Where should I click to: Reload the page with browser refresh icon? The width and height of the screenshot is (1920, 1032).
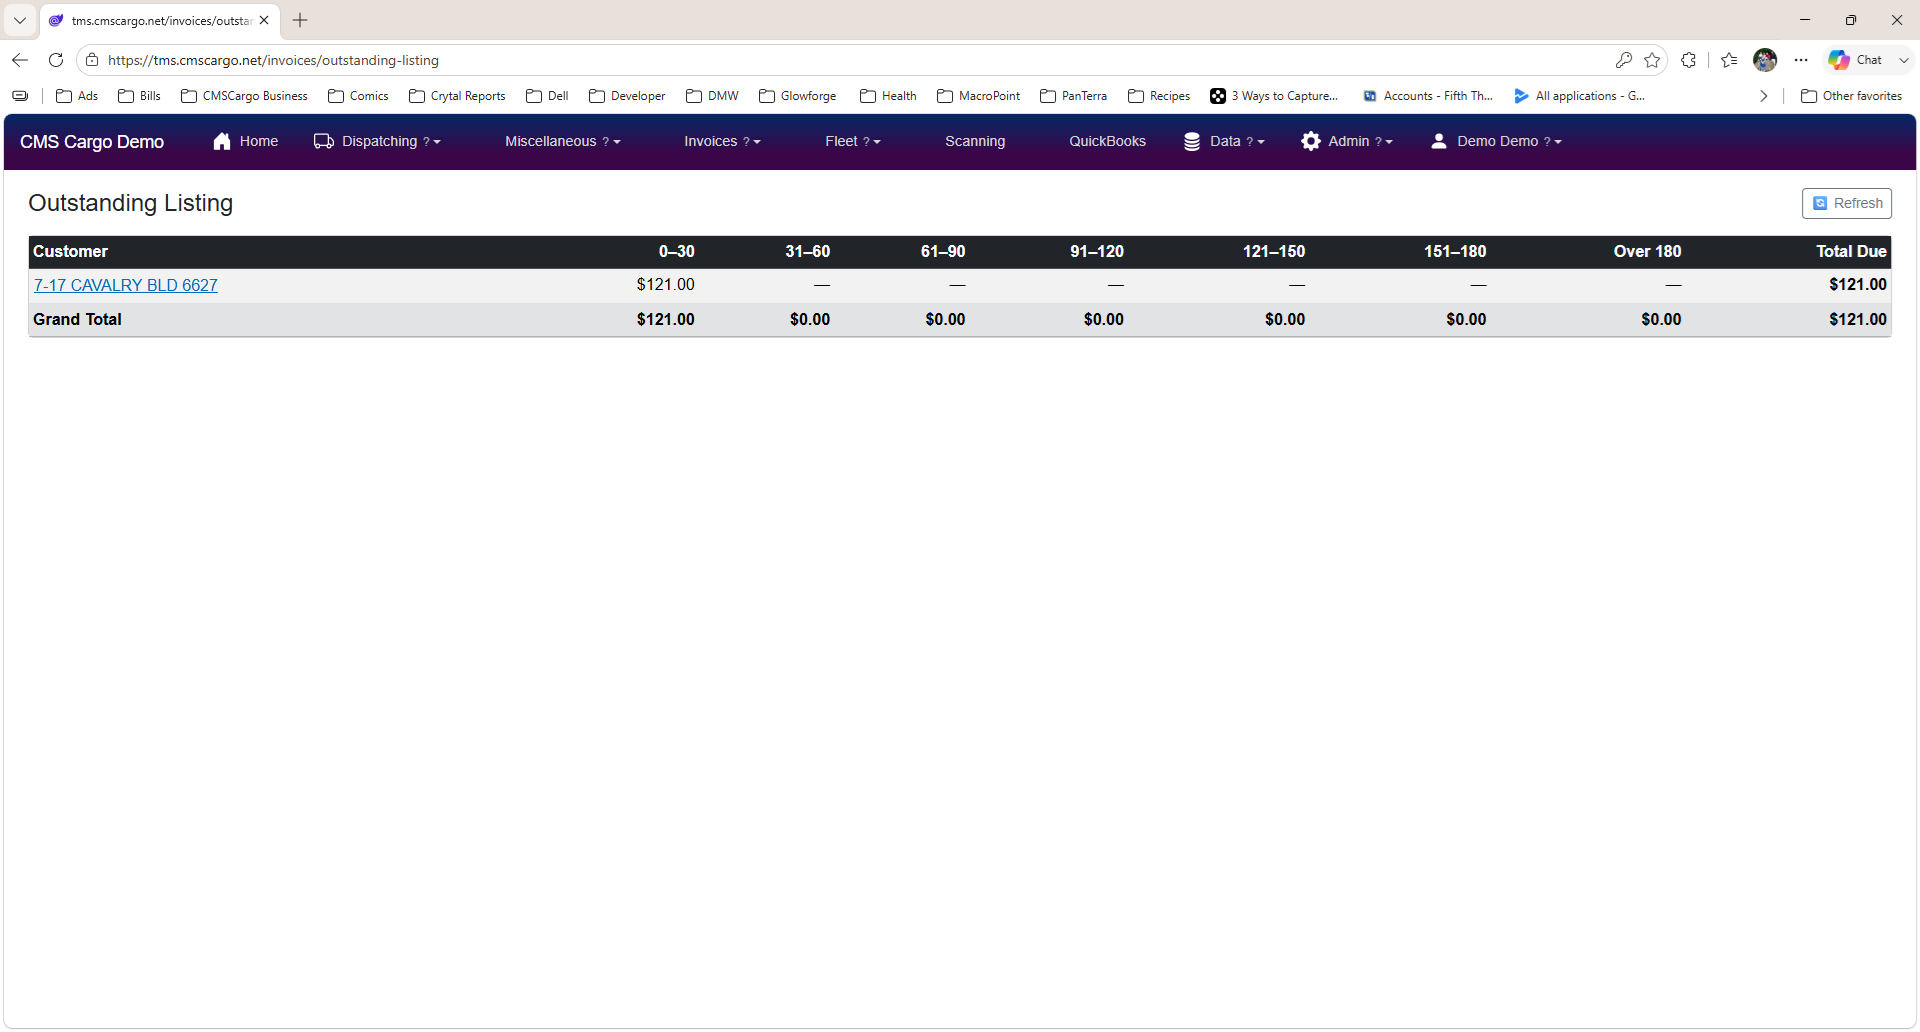pyautogui.click(x=56, y=60)
